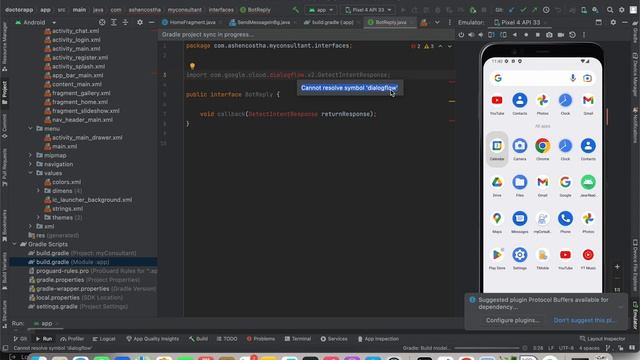
Task: Open the Pixel 4 API 33 device dropdown
Action: (x=368, y=10)
